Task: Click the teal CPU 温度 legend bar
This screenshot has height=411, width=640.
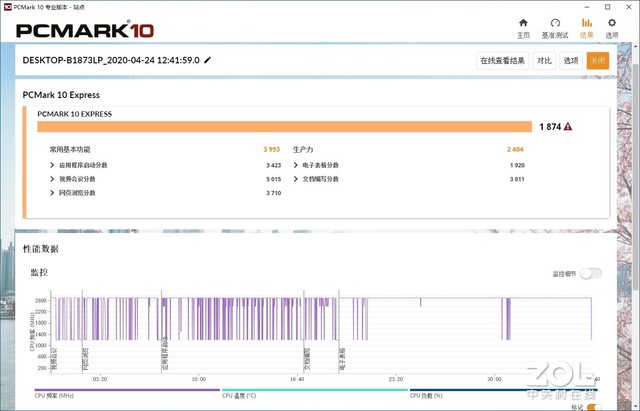Action: (x=313, y=391)
